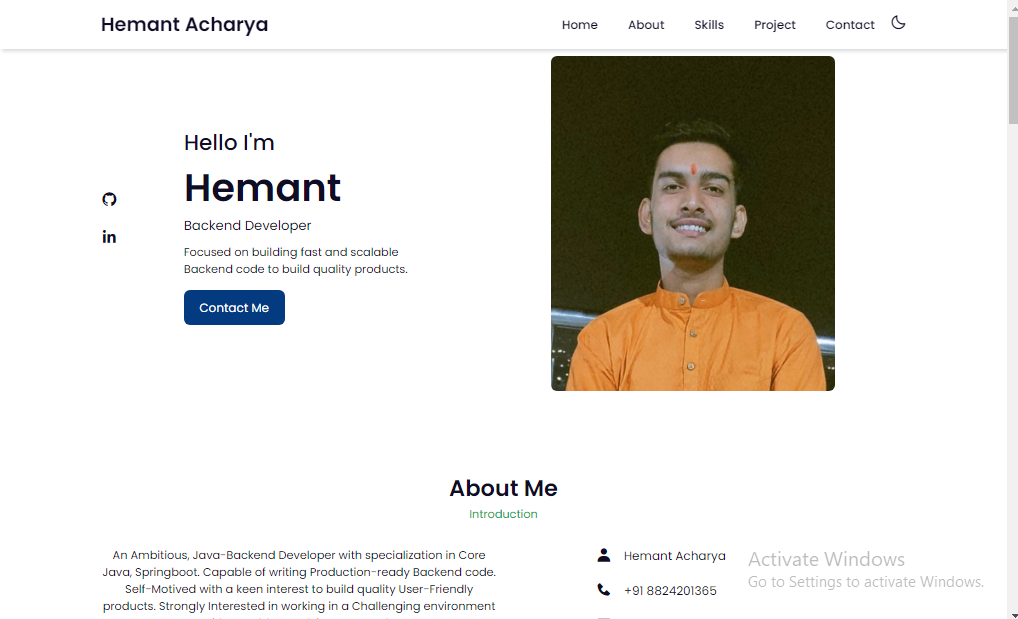Click the phone number +91 8824201365
The height and width of the screenshot is (619, 1018).
tap(670, 590)
